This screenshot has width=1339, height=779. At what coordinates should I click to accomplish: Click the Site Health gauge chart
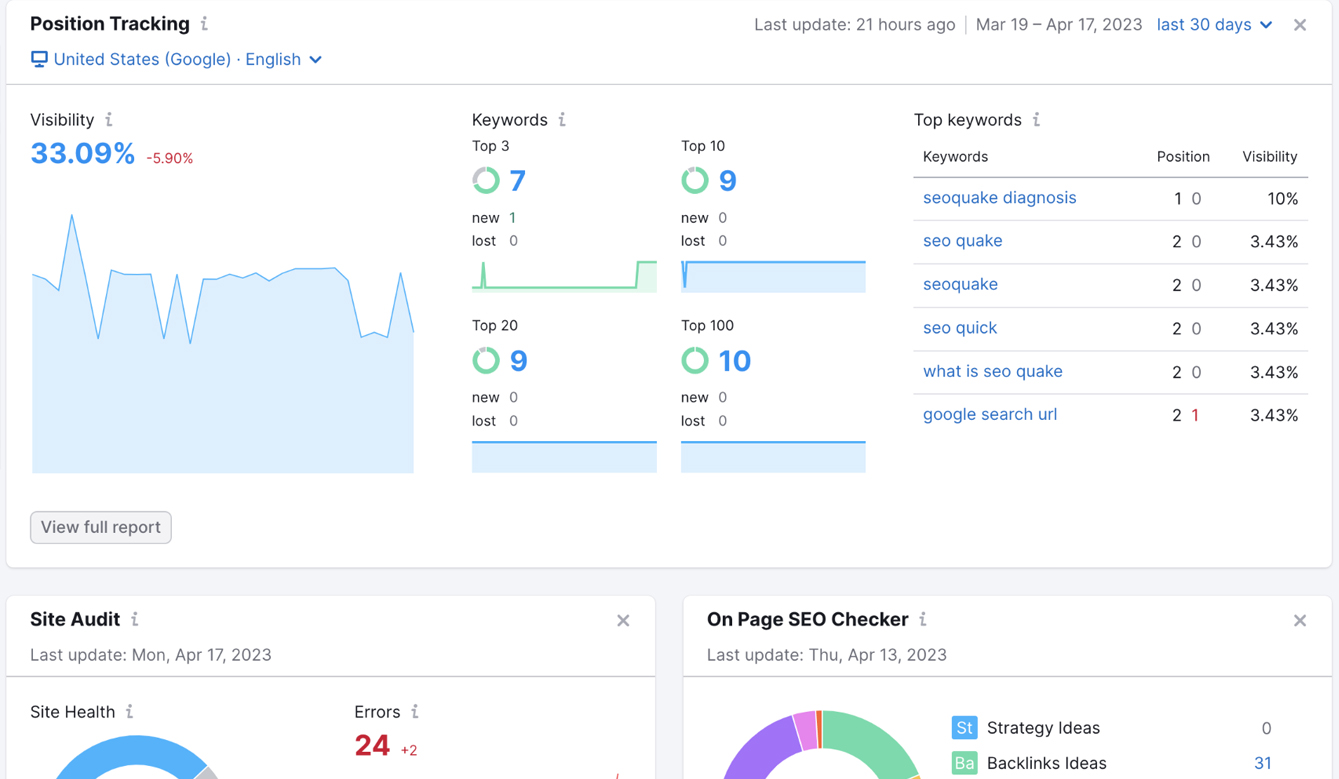[x=136, y=757]
